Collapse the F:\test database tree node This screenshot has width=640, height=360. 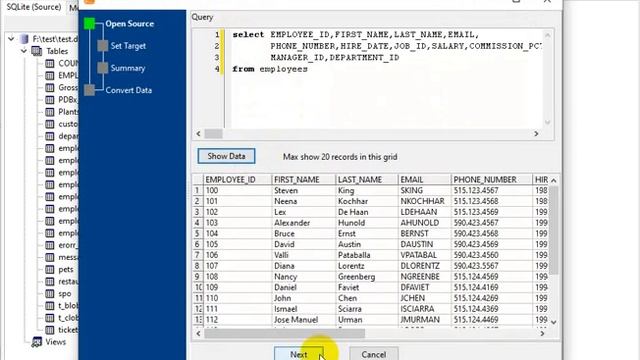click(x=11, y=39)
